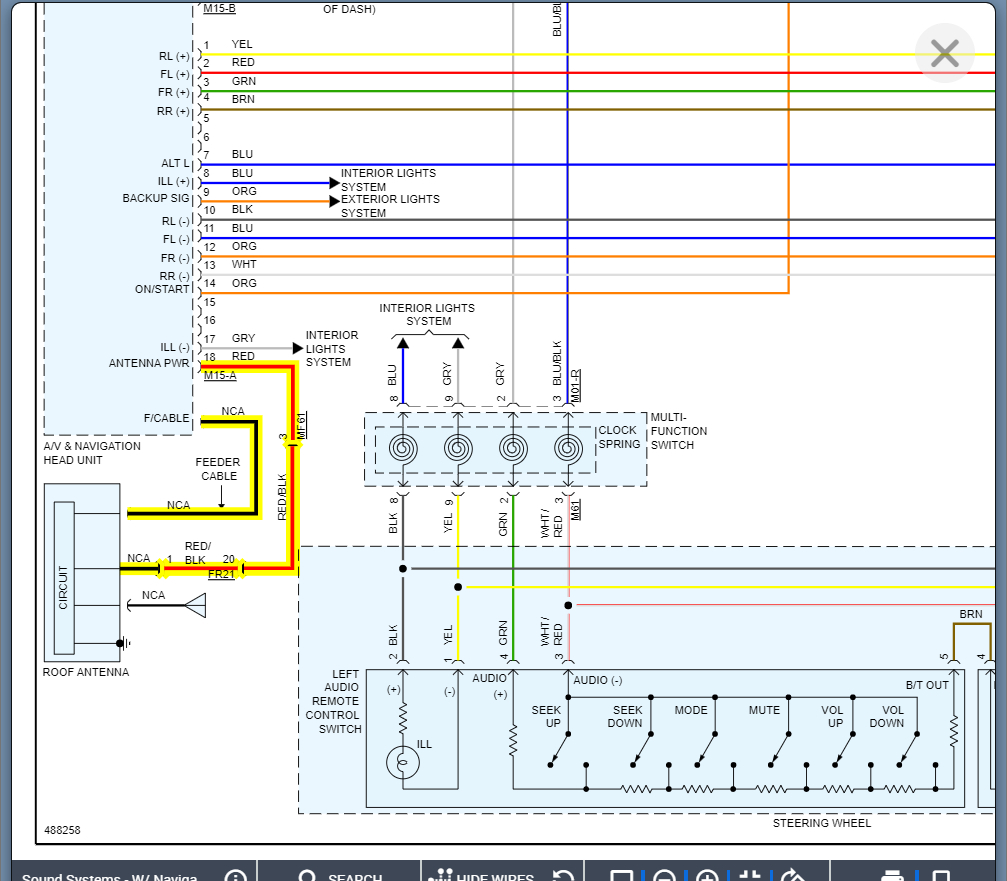
Task: Open the M61 connector link
Action: click(575, 512)
